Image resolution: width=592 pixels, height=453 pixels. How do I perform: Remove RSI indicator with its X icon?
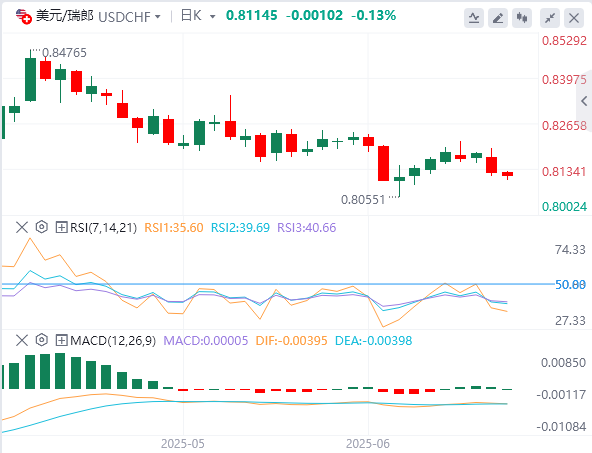tap(22, 227)
